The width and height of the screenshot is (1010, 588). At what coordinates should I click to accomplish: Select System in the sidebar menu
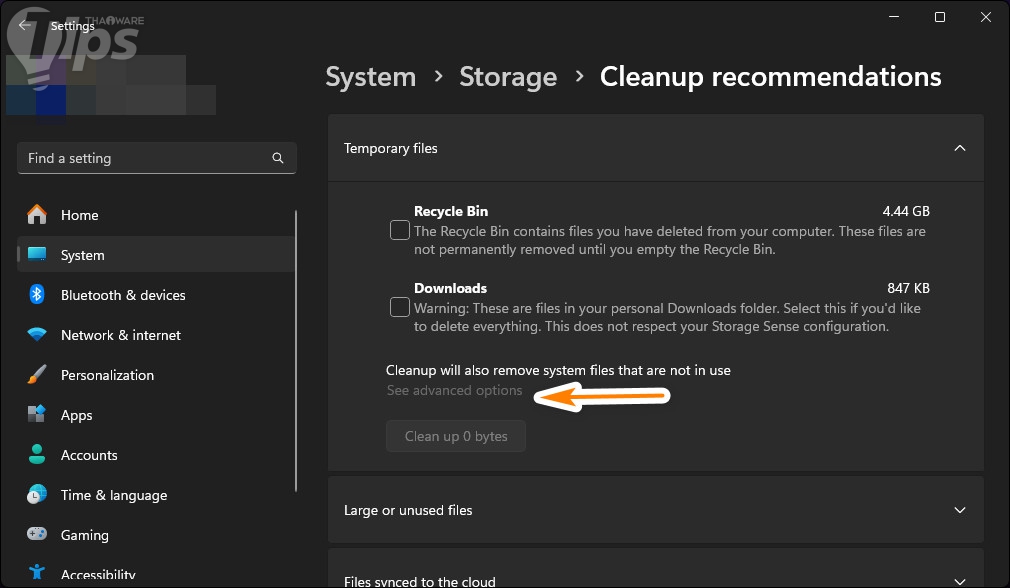coord(82,255)
